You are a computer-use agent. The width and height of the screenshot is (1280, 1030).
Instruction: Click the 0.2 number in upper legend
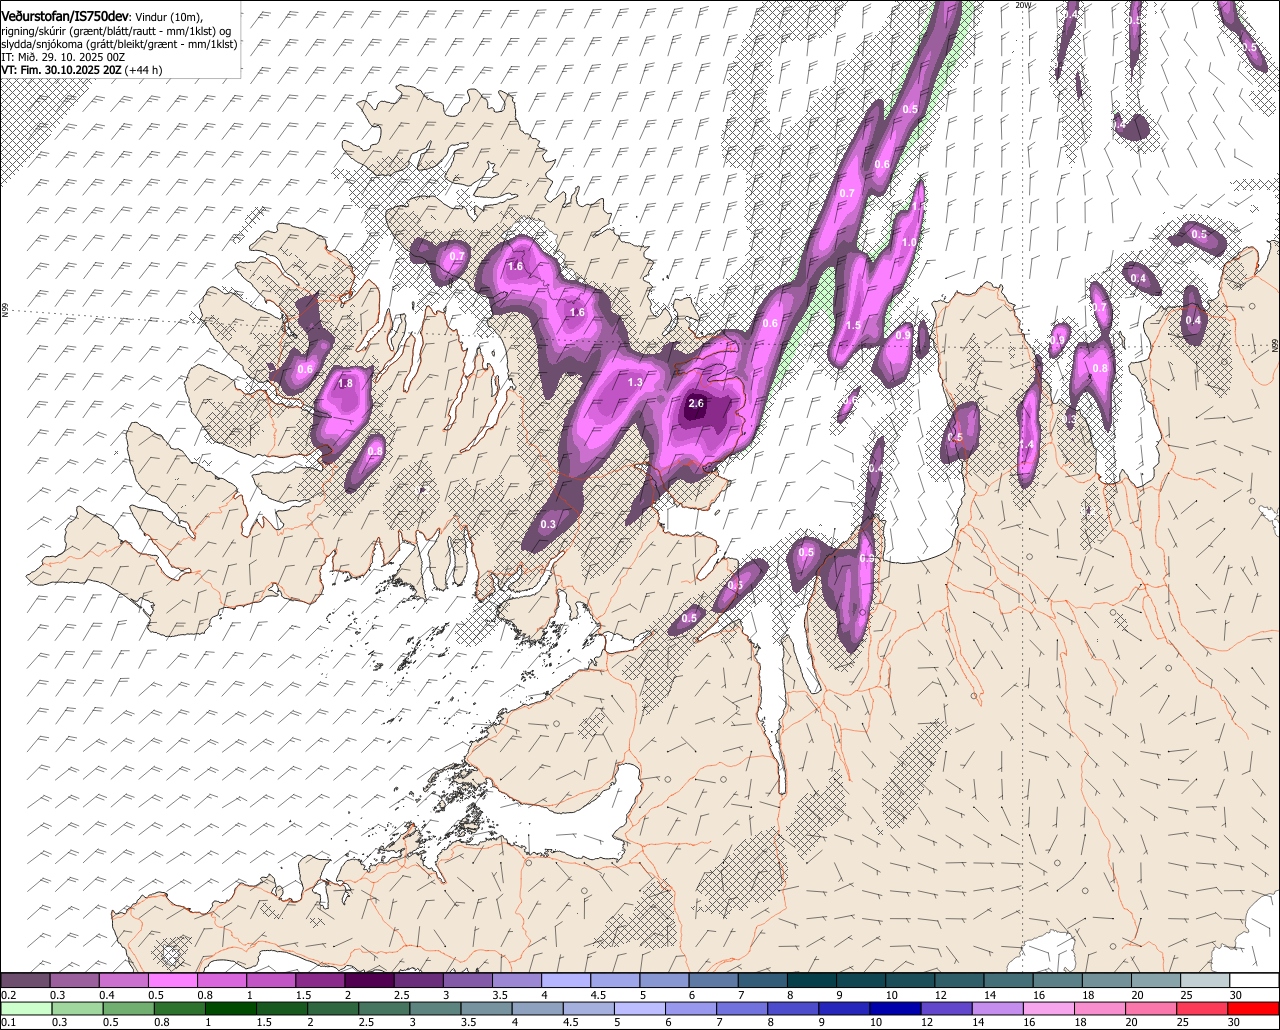tap(9, 995)
